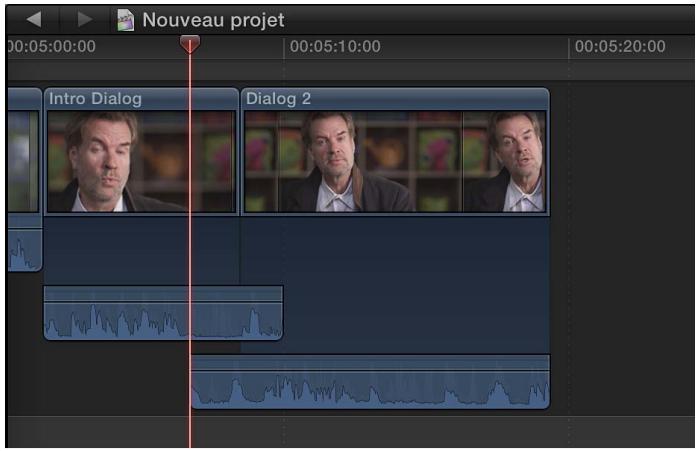
Task: Select the Intro Dialog clip title
Action: pos(95,98)
